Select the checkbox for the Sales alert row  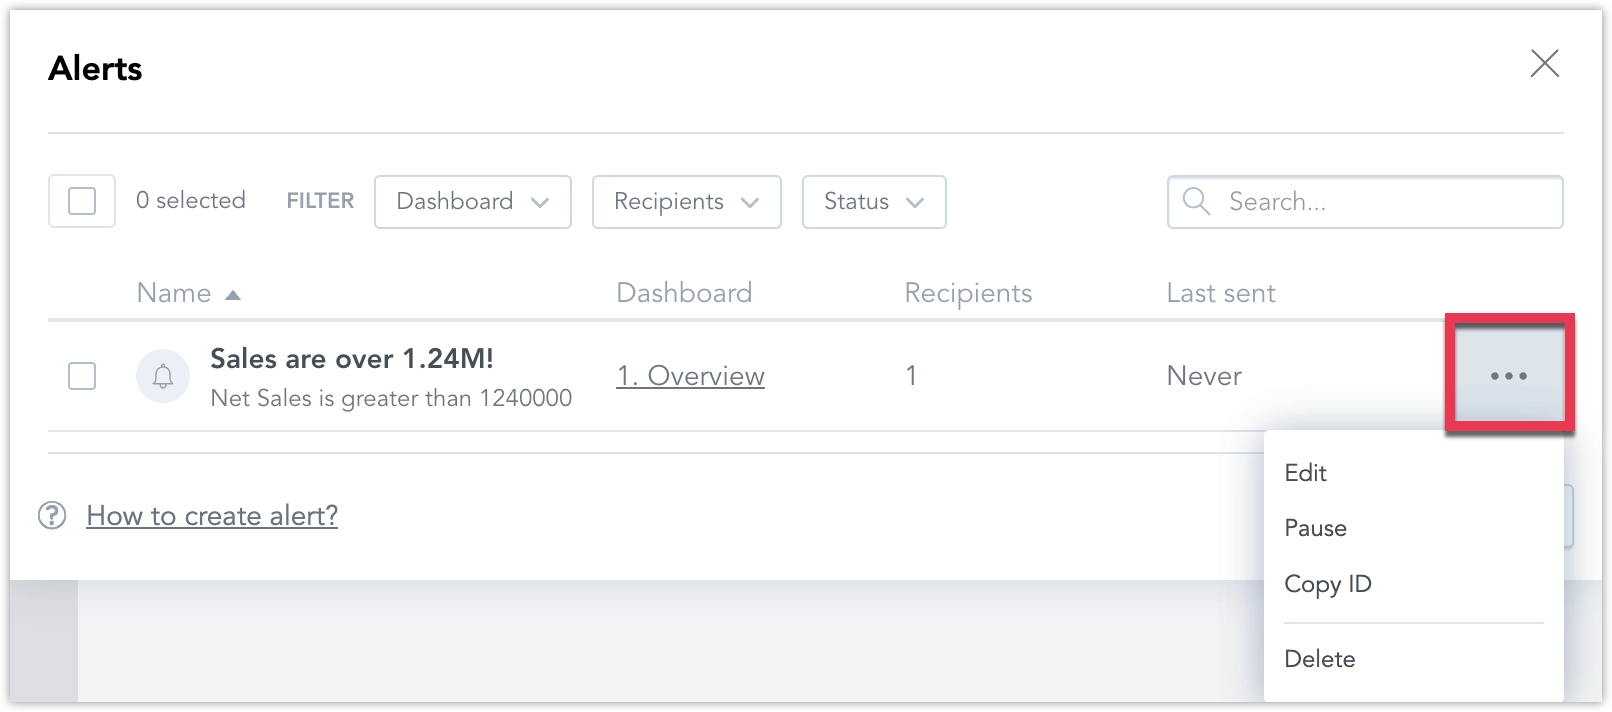point(81,376)
